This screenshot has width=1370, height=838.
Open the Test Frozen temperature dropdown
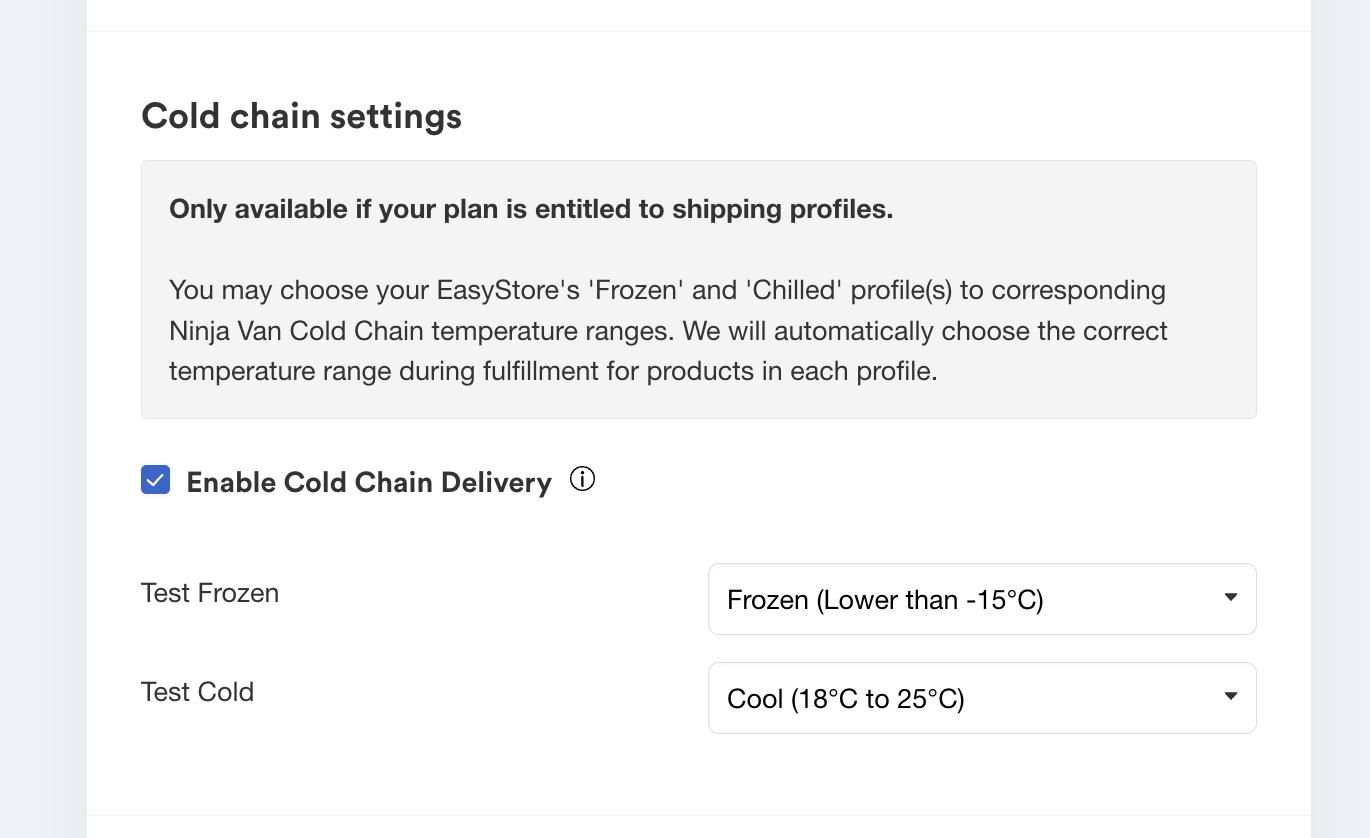coord(982,599)
